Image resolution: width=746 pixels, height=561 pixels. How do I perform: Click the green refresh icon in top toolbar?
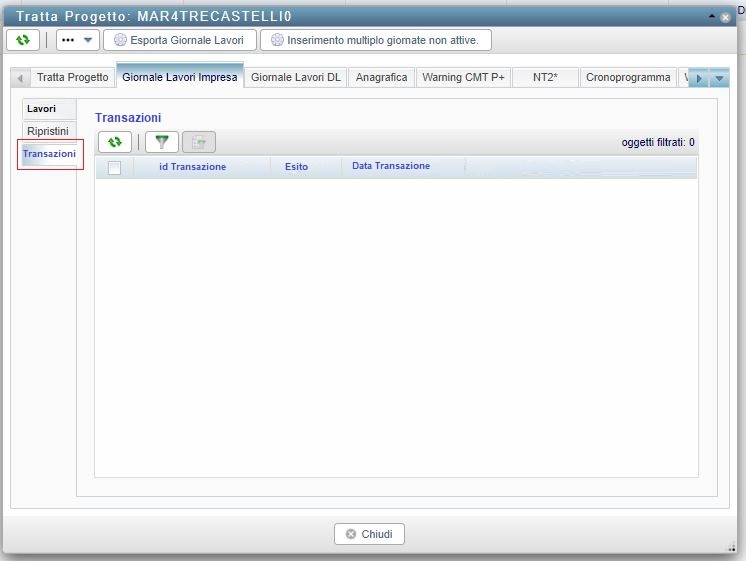click(x=23, y=40)
